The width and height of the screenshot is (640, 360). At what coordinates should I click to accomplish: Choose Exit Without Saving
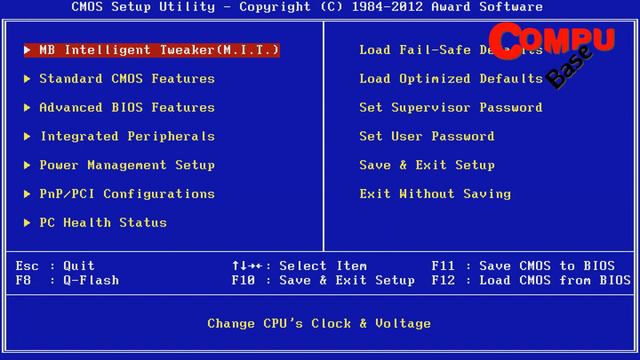pos(435,194)
